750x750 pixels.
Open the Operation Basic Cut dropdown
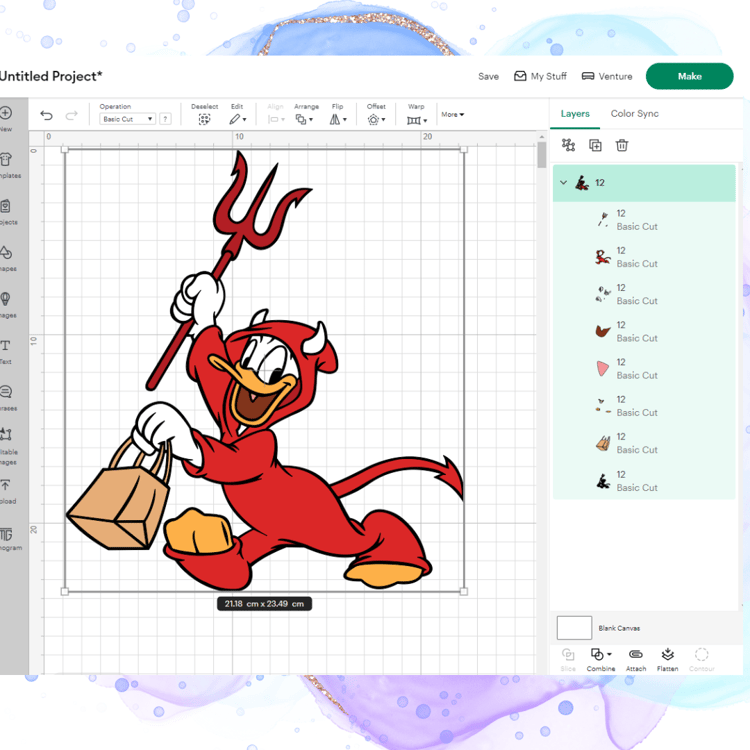[128, 119]
